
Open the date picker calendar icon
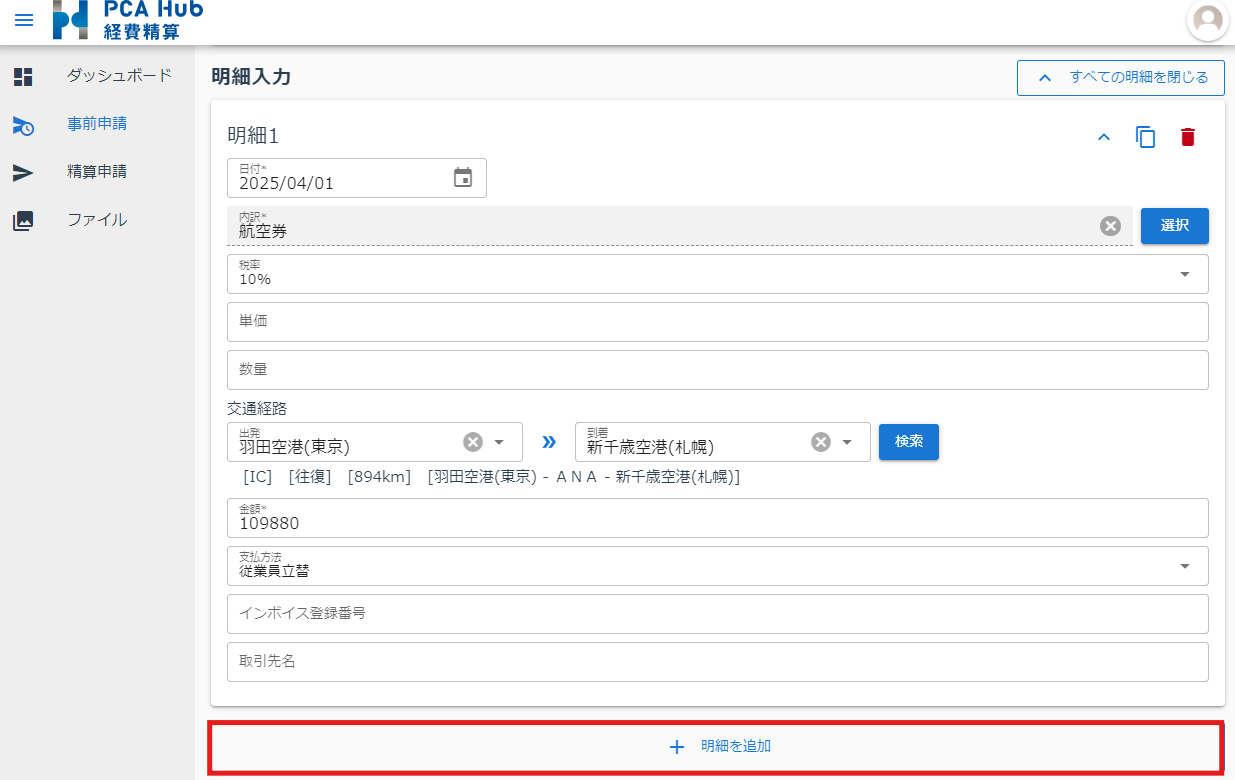pyautogui.click(x=463, y=178)
